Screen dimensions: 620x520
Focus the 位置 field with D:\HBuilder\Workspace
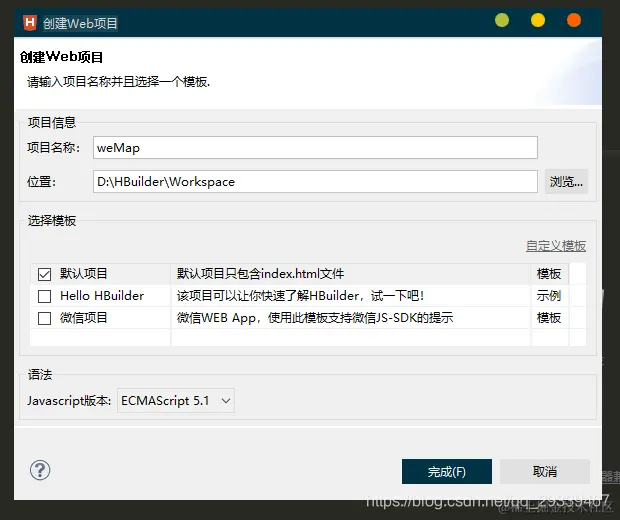[x=315, y=182]
